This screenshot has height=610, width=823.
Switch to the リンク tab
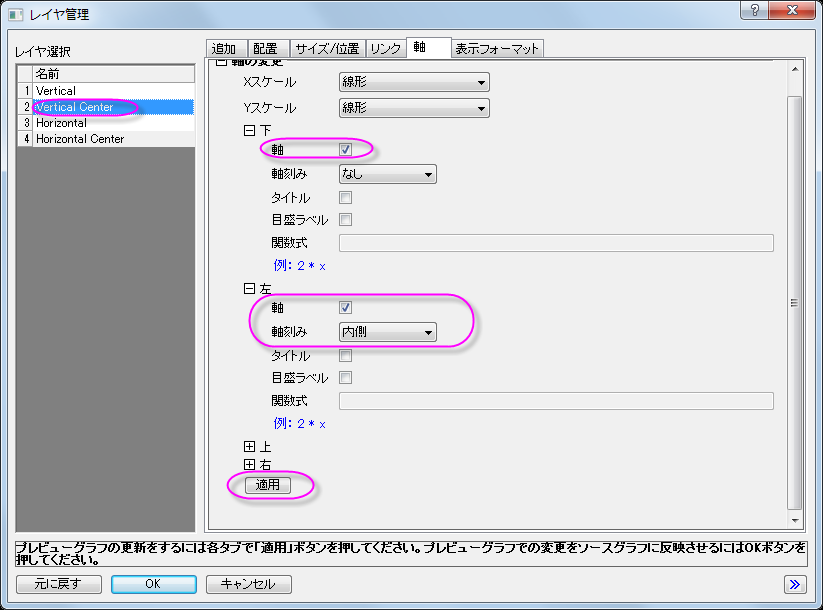point(386,49)
